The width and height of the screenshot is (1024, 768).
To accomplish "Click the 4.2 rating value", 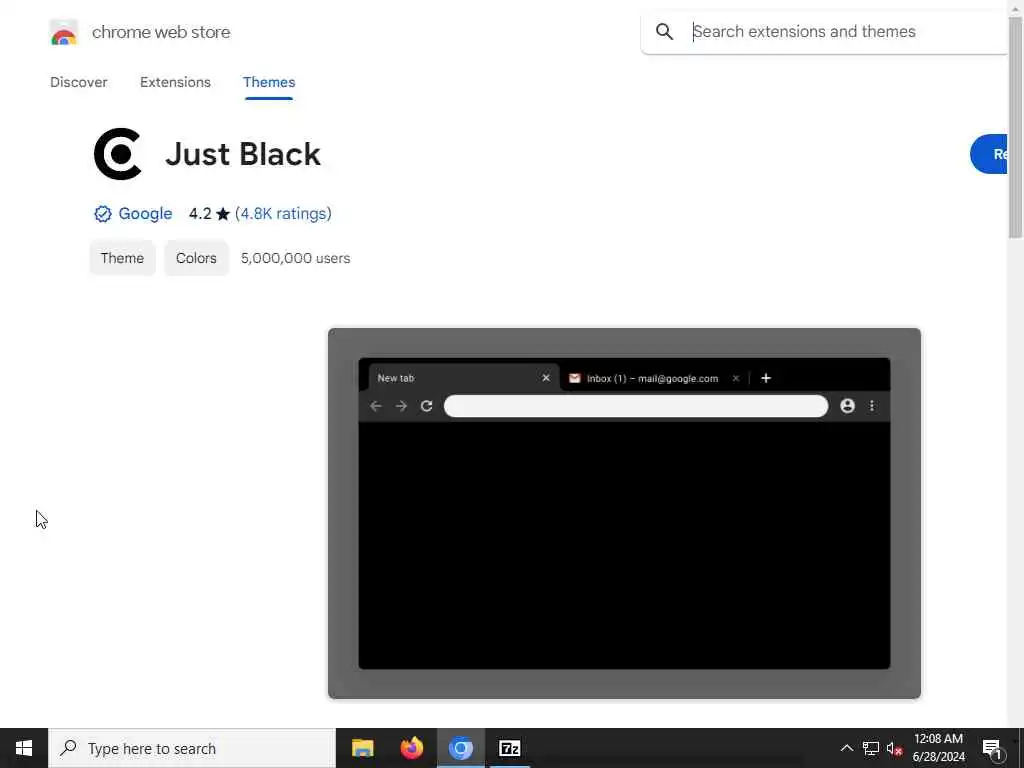I will 200,214.
